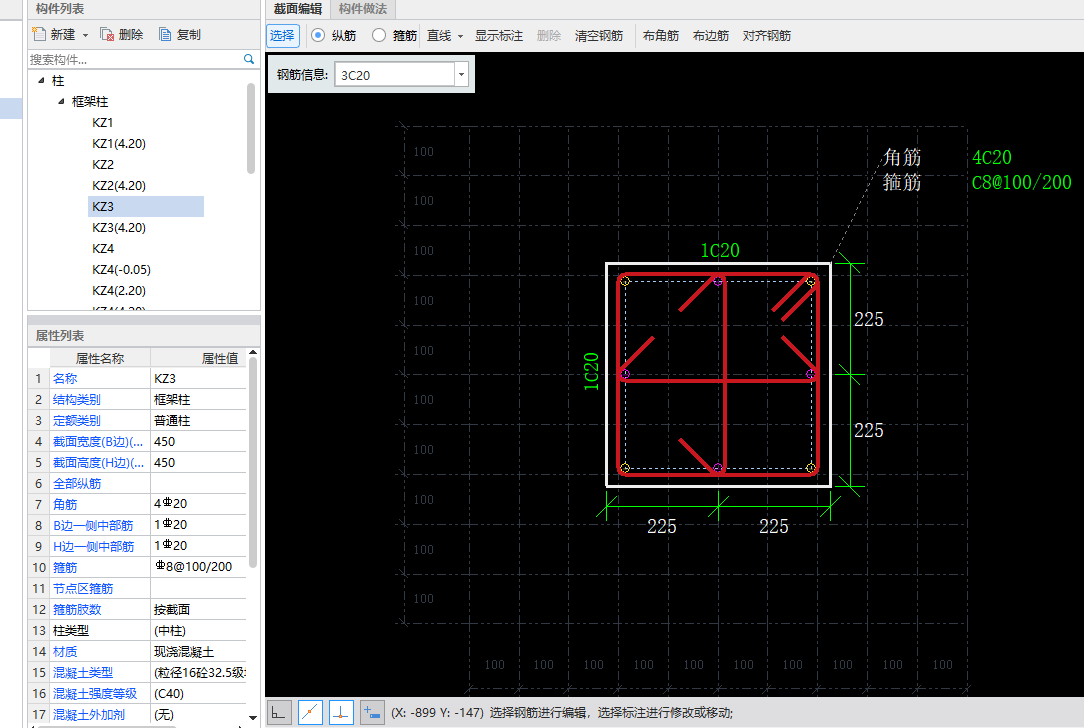This screenshot has height=728, width=1084.
Task: Select KZ1(4.20) in the component tree
Action: point(119,144)
